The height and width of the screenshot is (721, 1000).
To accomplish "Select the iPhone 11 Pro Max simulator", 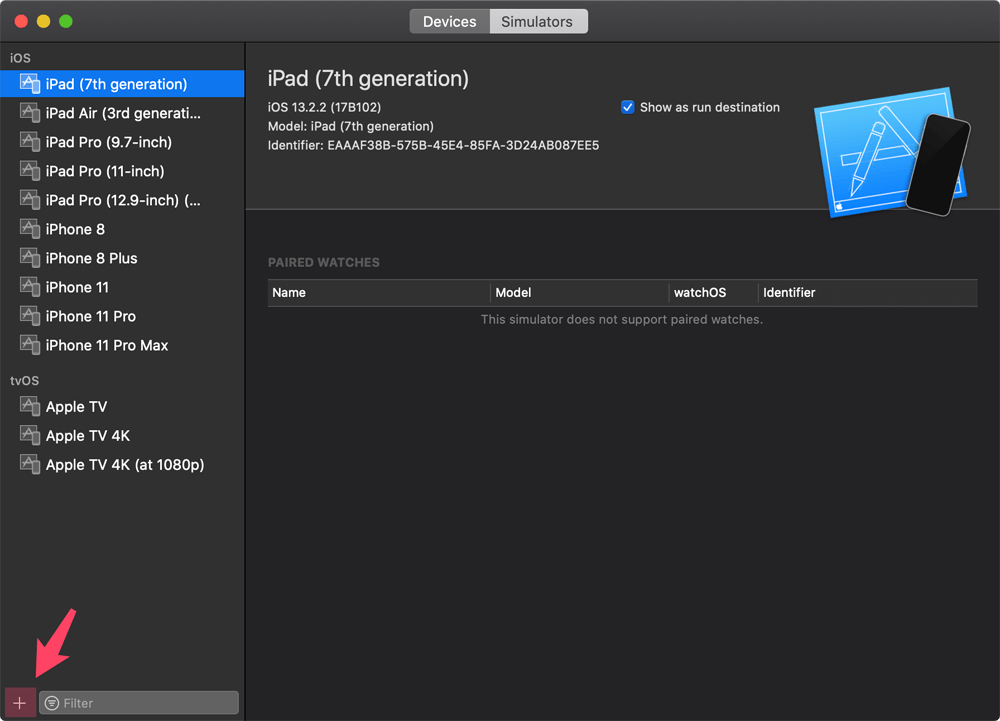I will click(x=122, y=345).
